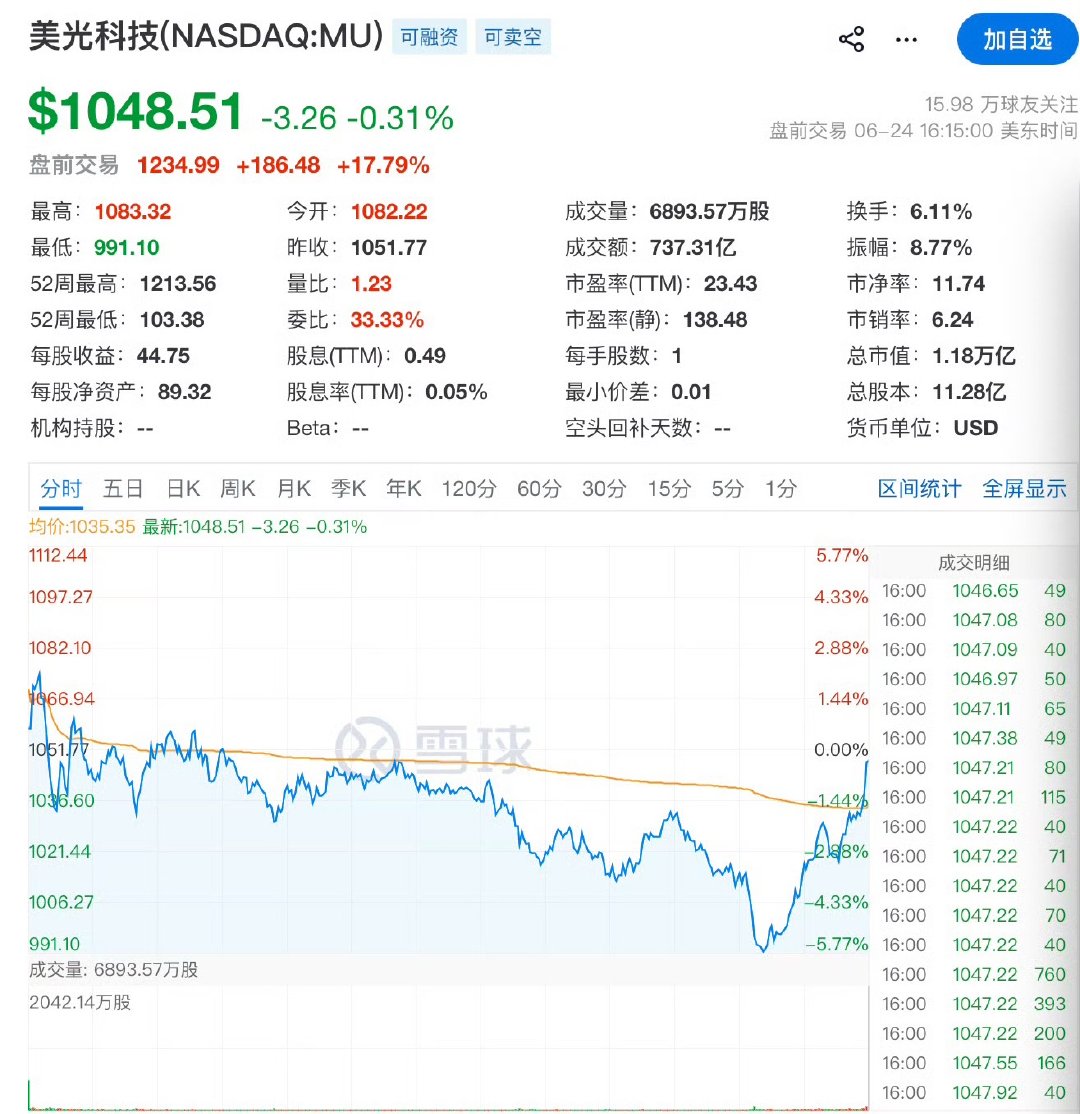The height and width of the screenshot is (1114, 1080).
Task: Click the current price $1048.51
Action: click(136, 111)
